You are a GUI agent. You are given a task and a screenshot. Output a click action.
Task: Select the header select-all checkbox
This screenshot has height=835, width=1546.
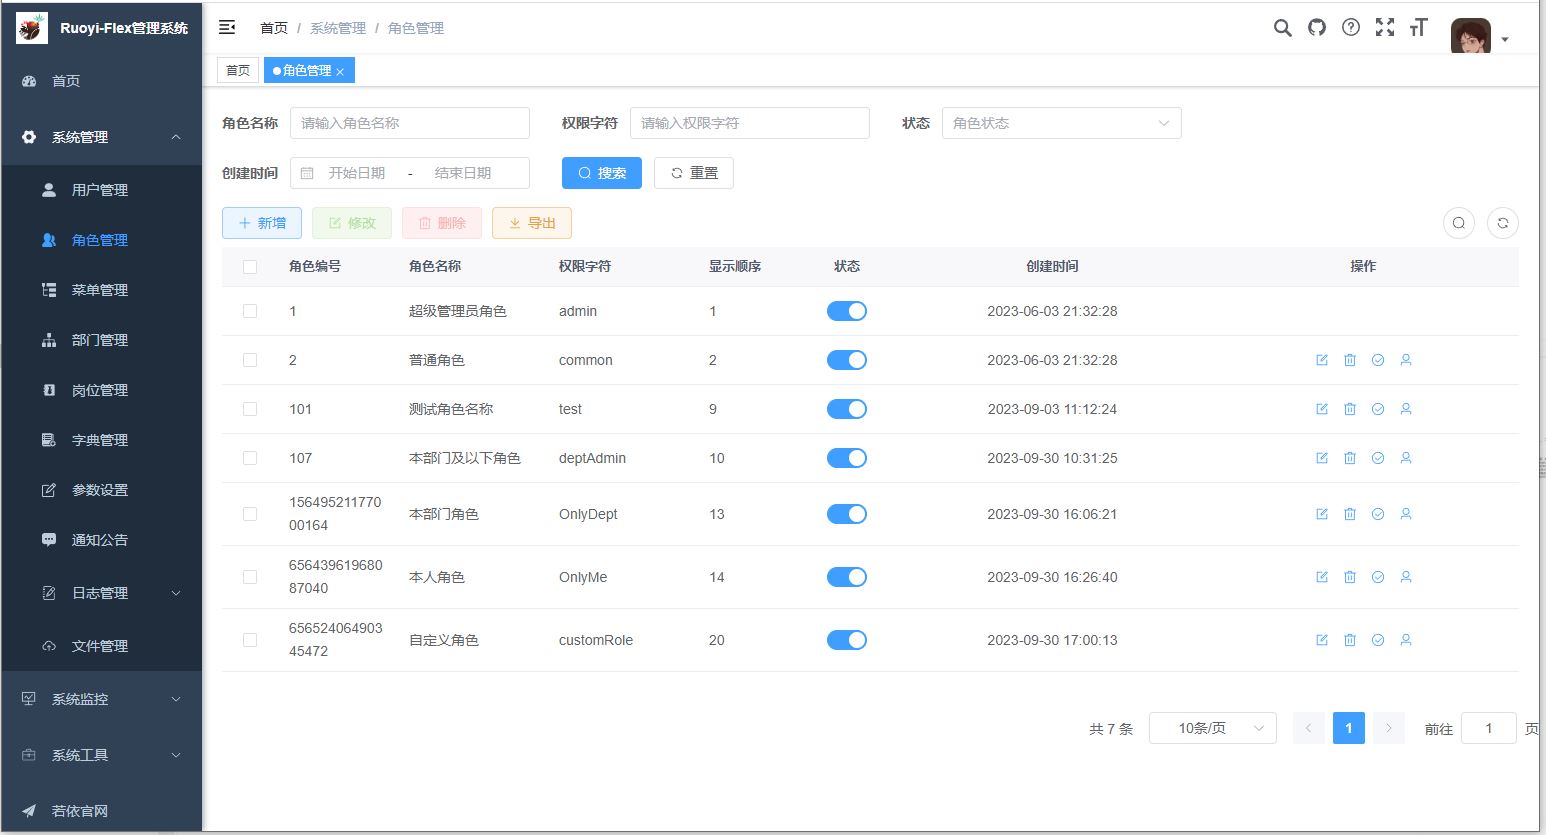point(249,266)
